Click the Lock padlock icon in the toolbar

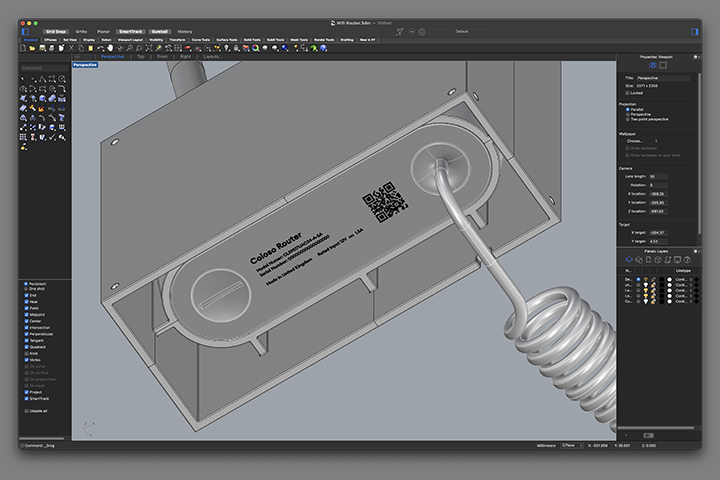tap(236, 48)
